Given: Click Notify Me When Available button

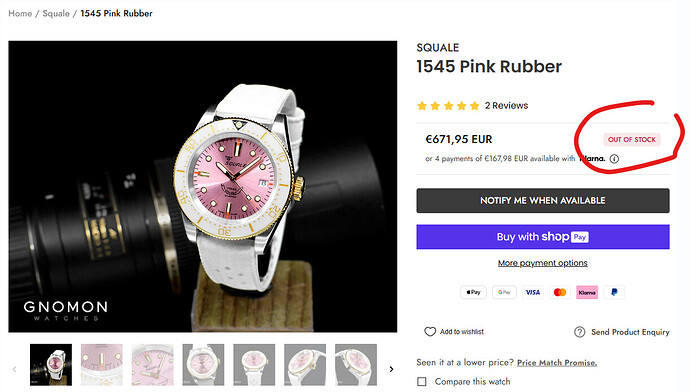Looking at the screenshot, I should point(543,201).
